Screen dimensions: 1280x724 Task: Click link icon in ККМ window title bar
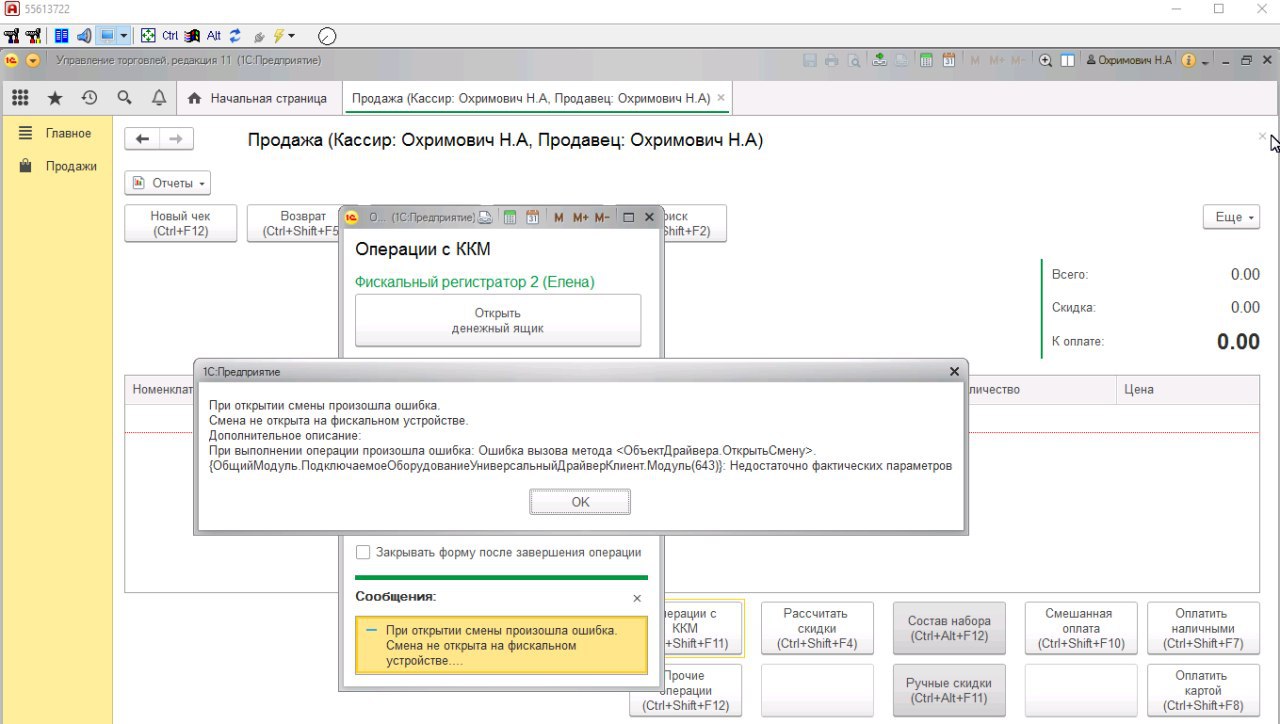pos(485,217)
